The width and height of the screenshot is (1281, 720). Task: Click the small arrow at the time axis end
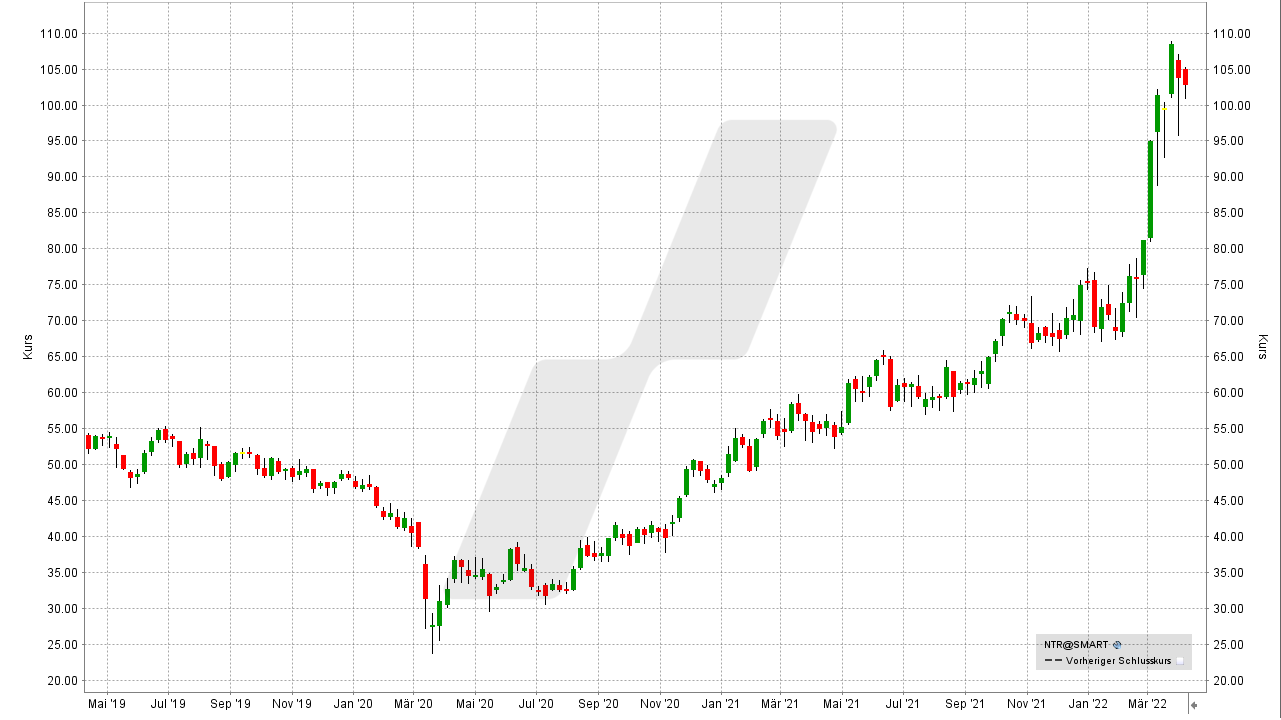[x=1192, y=705]
